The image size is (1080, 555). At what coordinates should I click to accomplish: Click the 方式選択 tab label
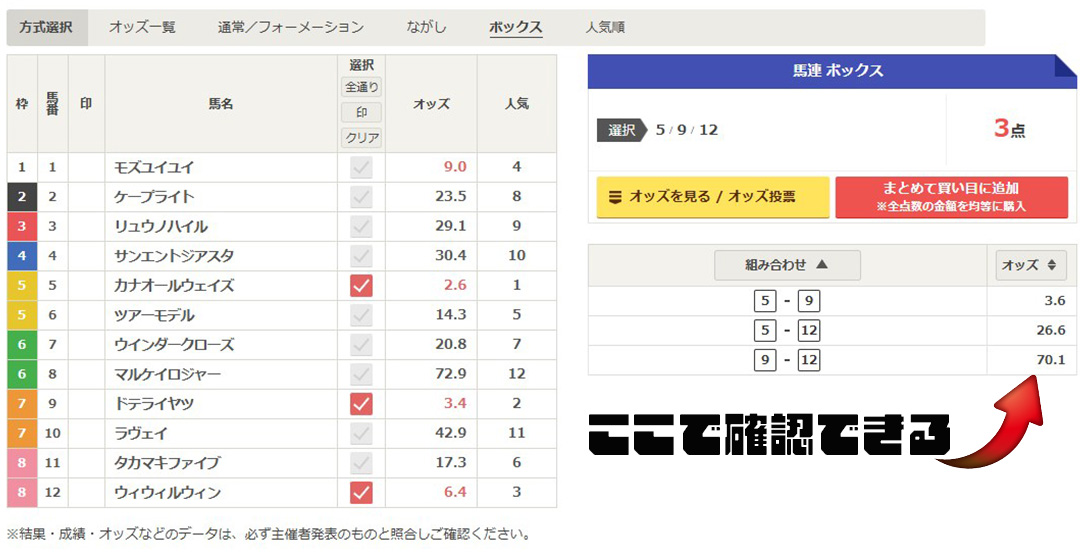click(46, 27)
